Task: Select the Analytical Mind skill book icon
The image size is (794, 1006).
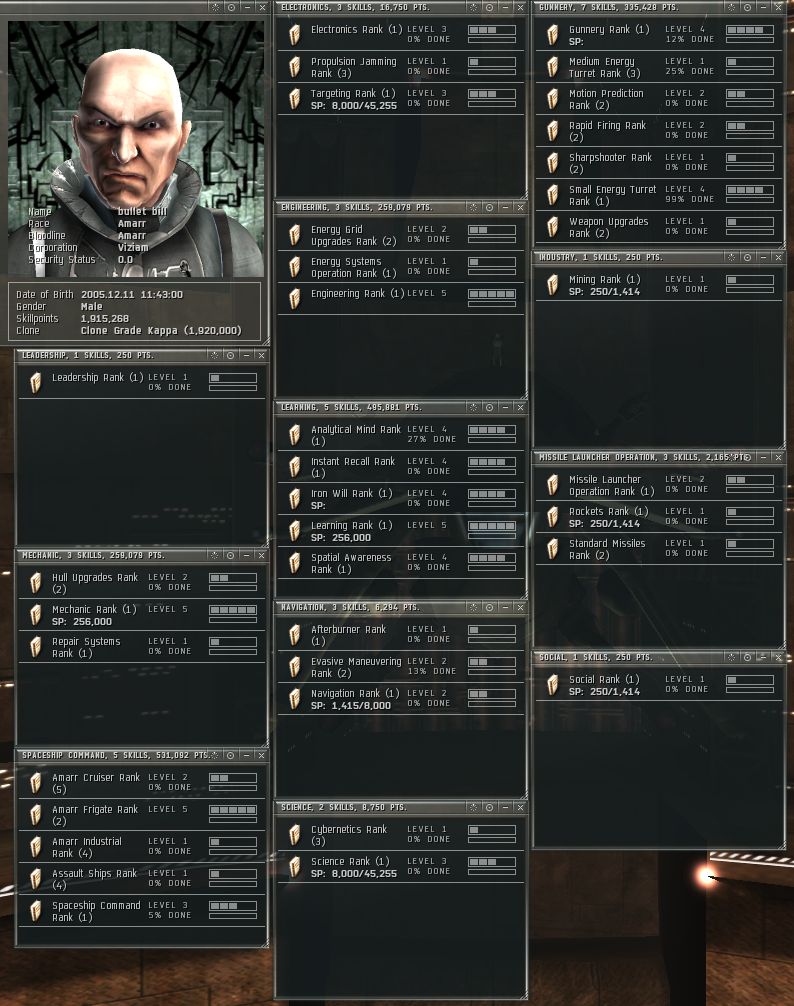Action: [294, 435]
